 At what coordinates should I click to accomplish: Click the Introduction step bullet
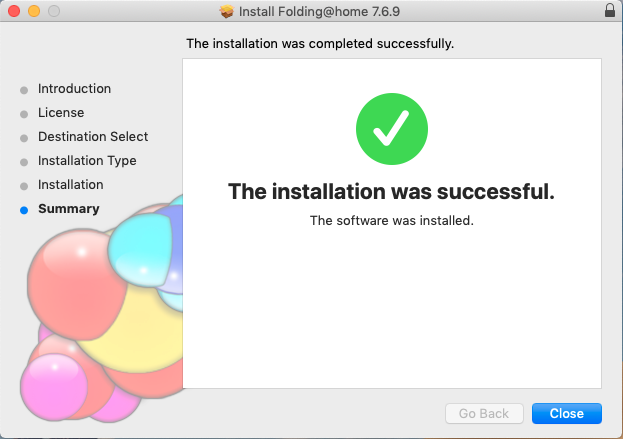click(24, 90)
